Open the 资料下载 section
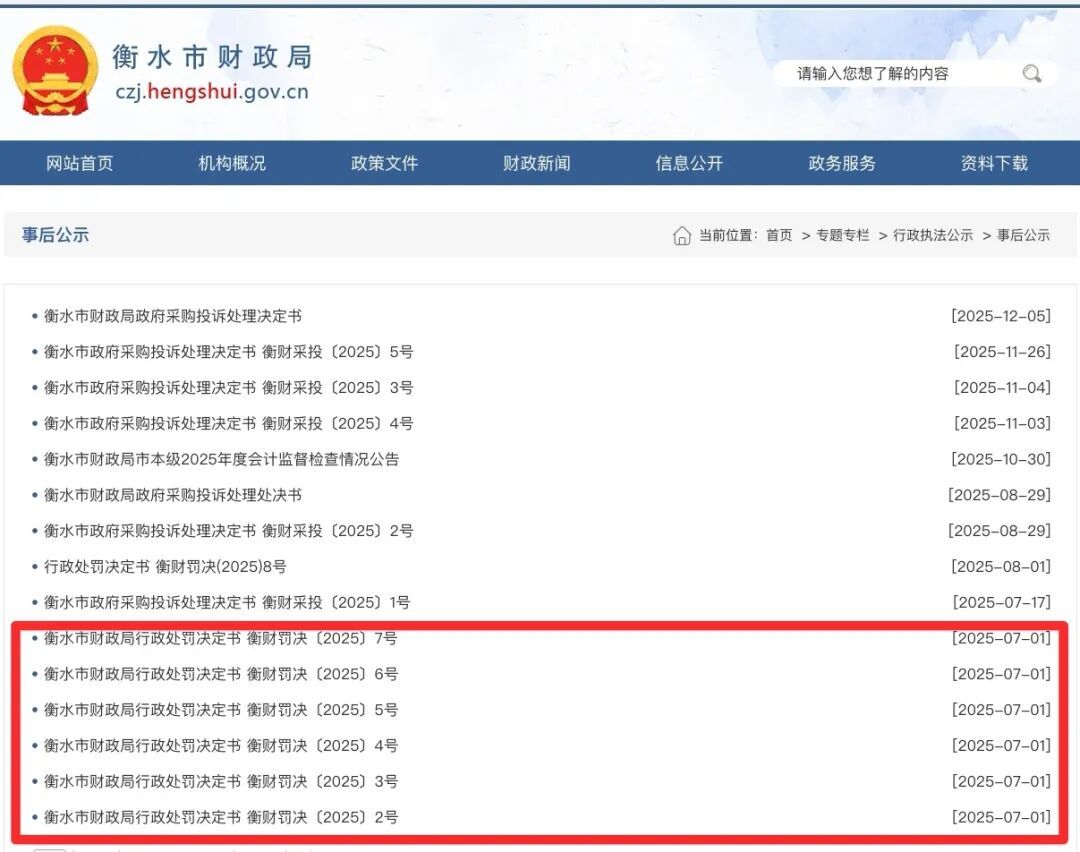Image resolution: width=1080 pixels, height=852 pixels. [x=994, y=163]
